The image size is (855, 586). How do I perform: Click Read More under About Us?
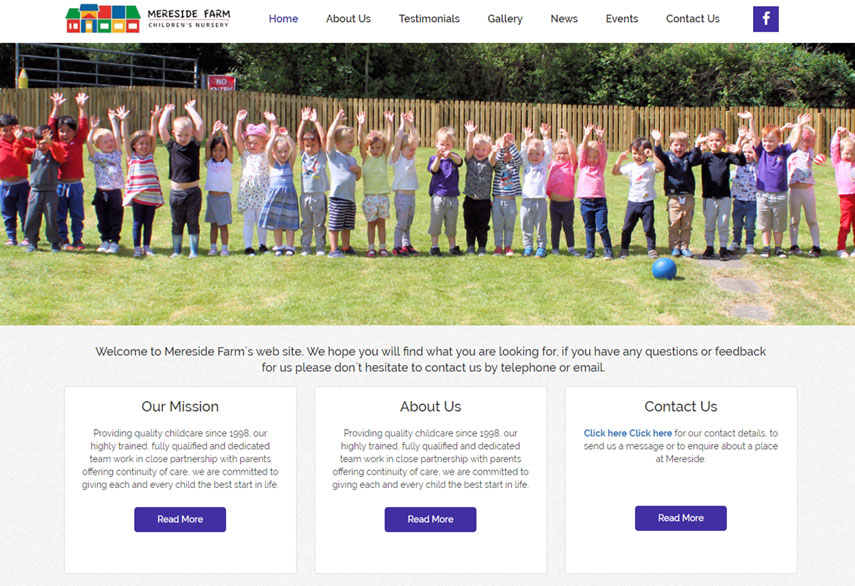(x=430, y=519)
